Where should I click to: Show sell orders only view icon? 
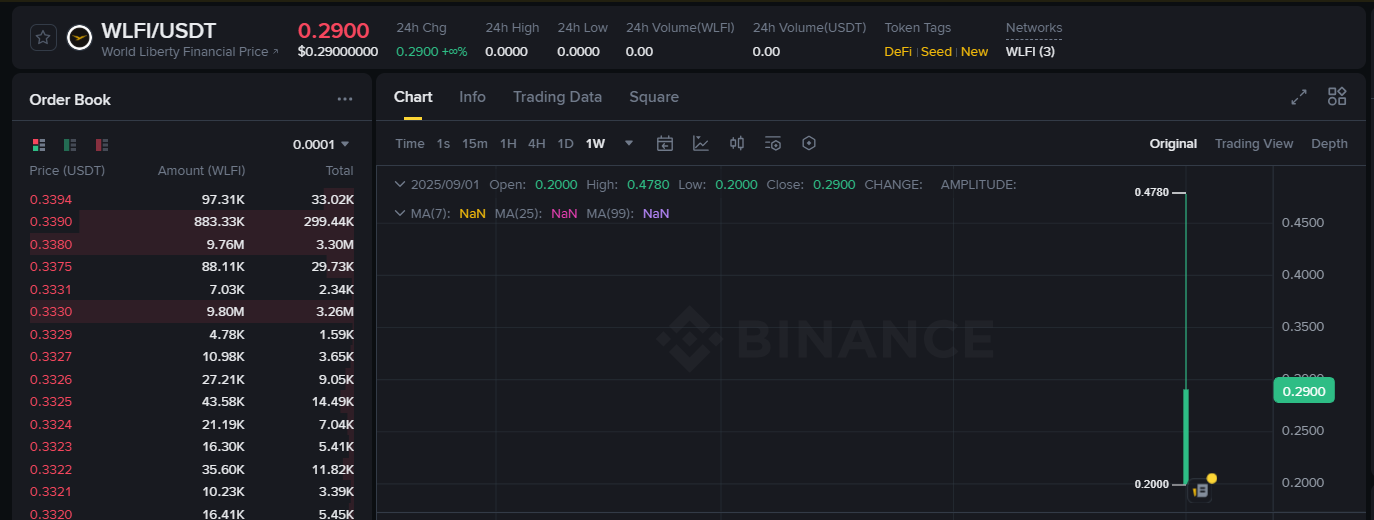pos(102,145)
